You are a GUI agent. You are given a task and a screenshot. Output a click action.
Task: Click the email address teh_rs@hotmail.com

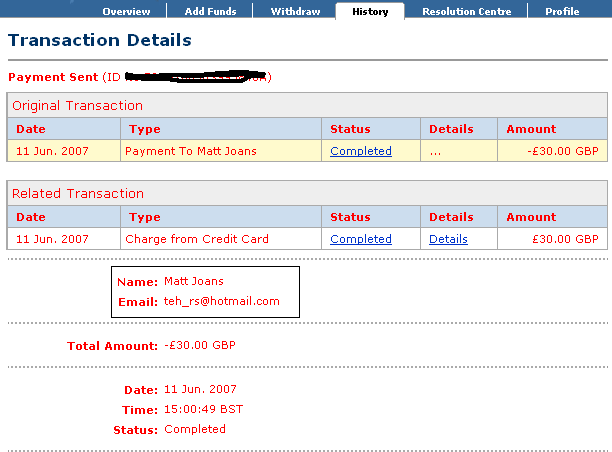(222, 301)
